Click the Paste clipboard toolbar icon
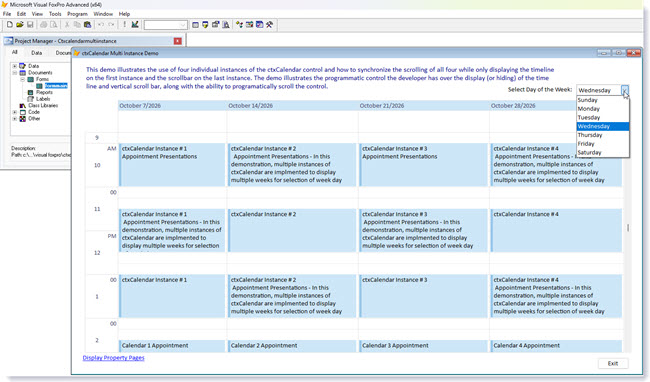The width and height of the screenshot is (650, 382). [x=87, y=25]
